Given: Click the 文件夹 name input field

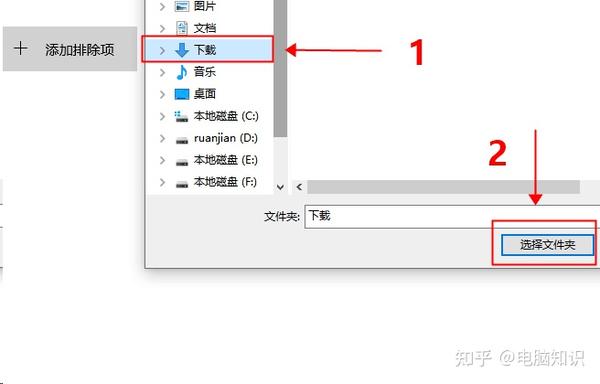Looking at the screenshot, I should (452, 217).
